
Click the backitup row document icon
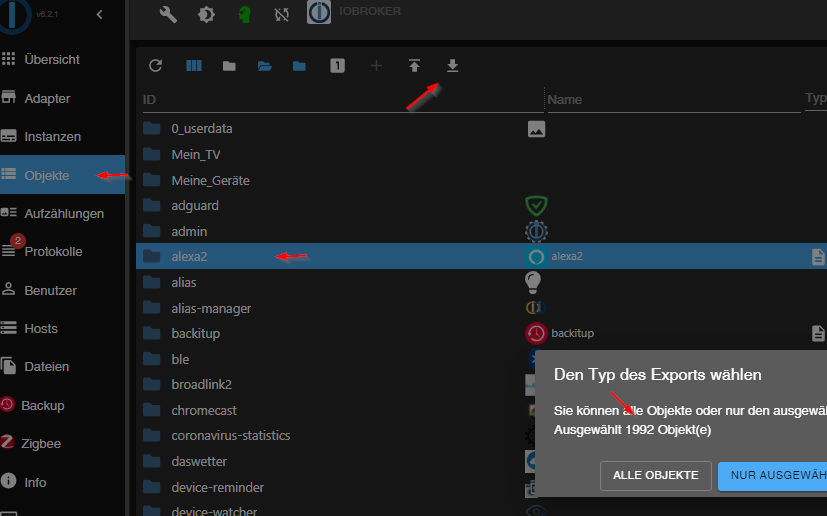pyautogui.click(x=818, y=333)
